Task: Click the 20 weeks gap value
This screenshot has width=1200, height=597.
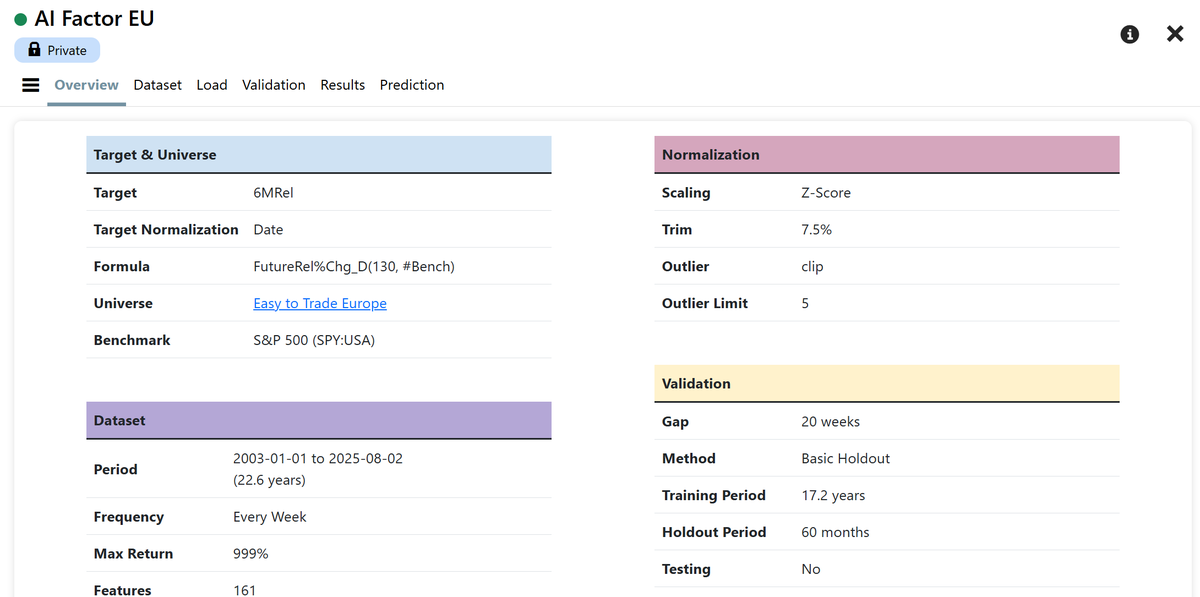Action: pyautogui.click(x=831, y=422)
